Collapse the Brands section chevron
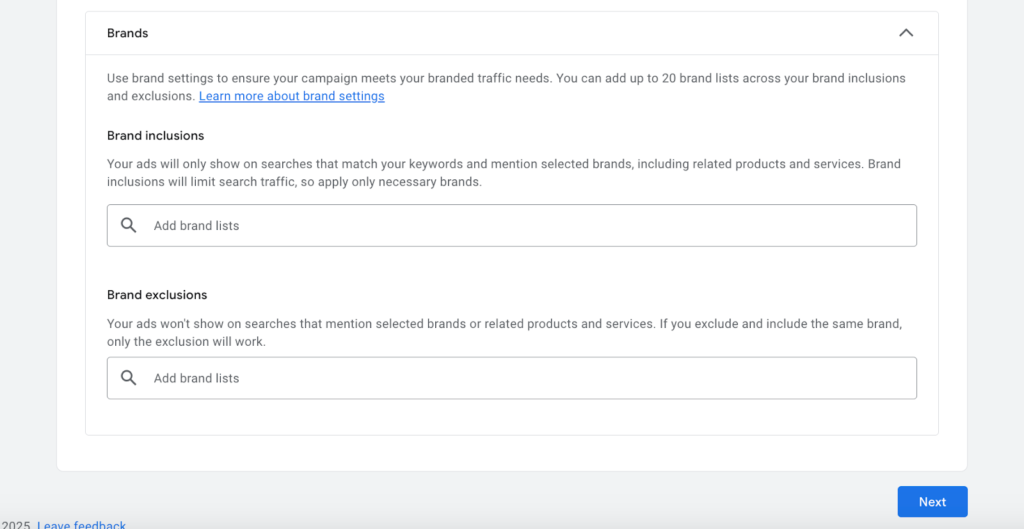Viewport: 1024px width, 529px height. pos(905,33)
